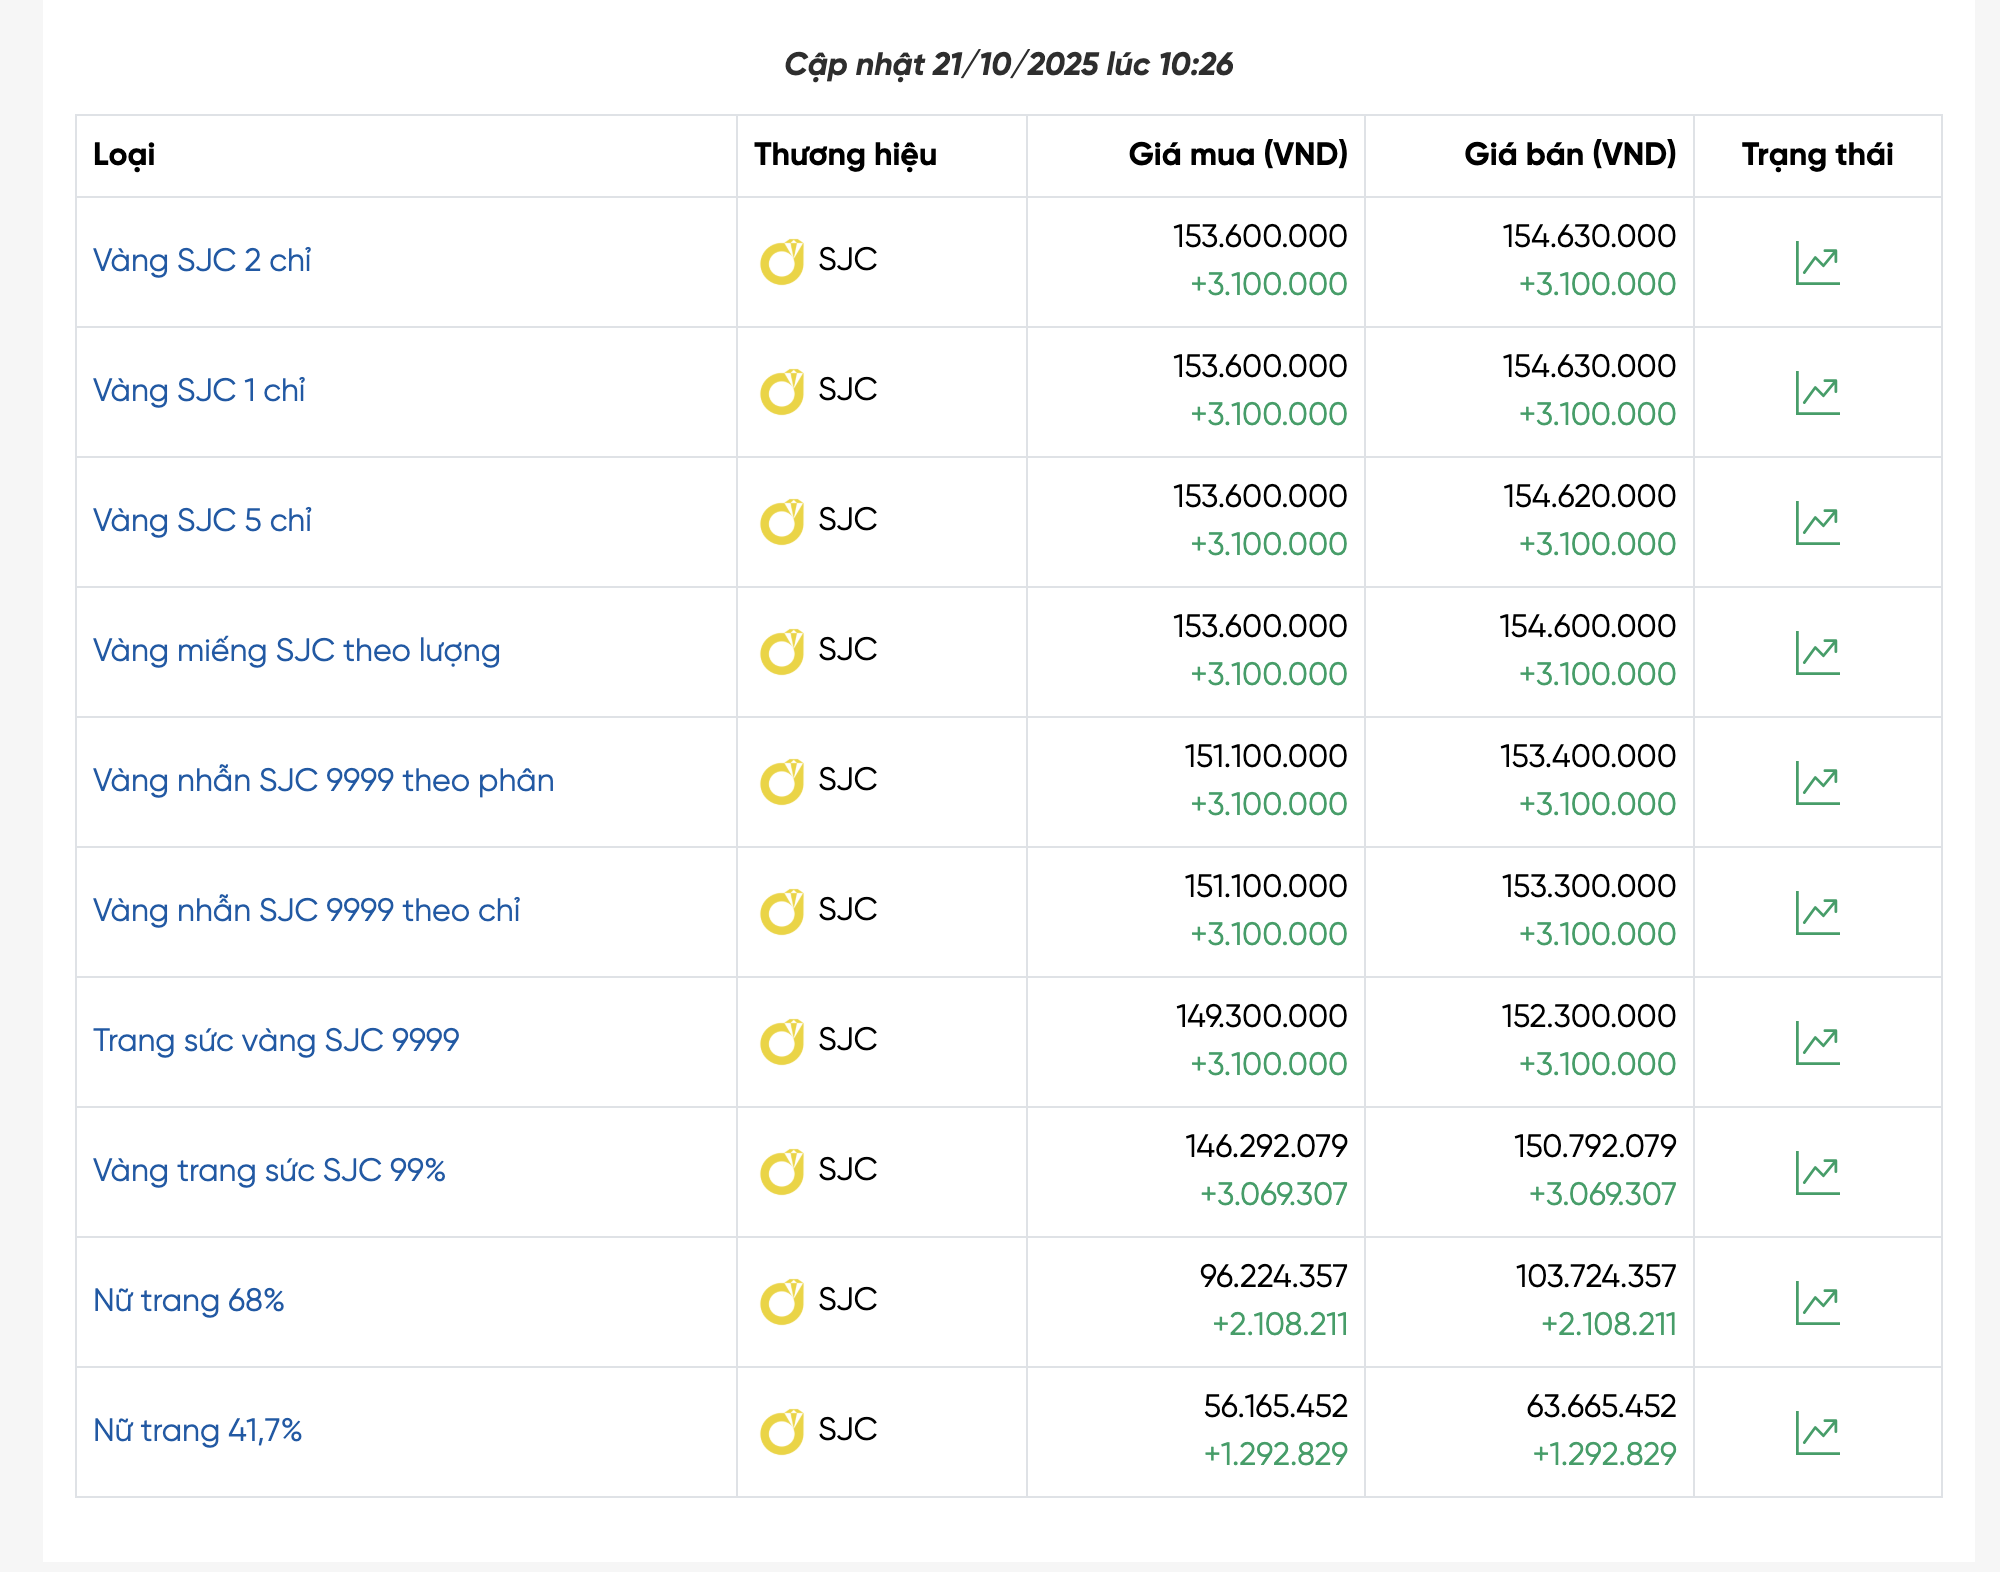Click the Giá bán (VND) column header
Viewport: 2000px width, 1572px height.
1569,154
